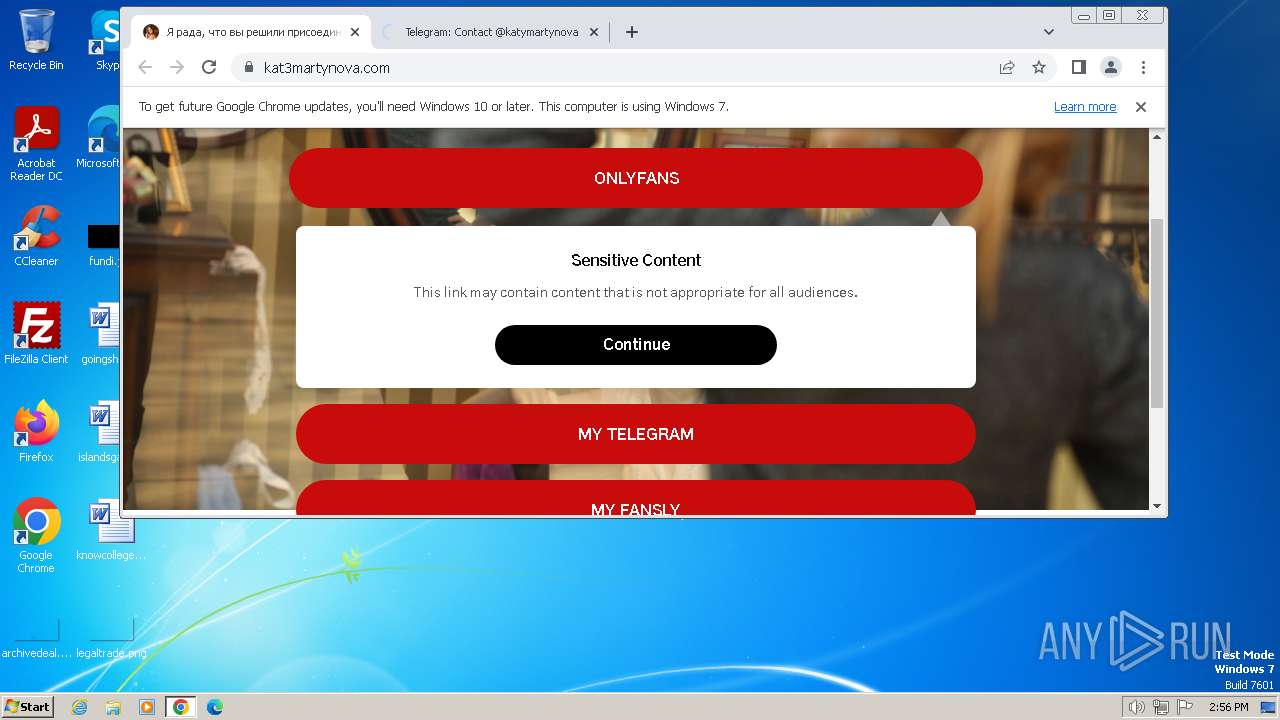Click the taskbar clock showing 2:56 PM
Viewport: 1280px width, 720px height.
pos(1228,707)
